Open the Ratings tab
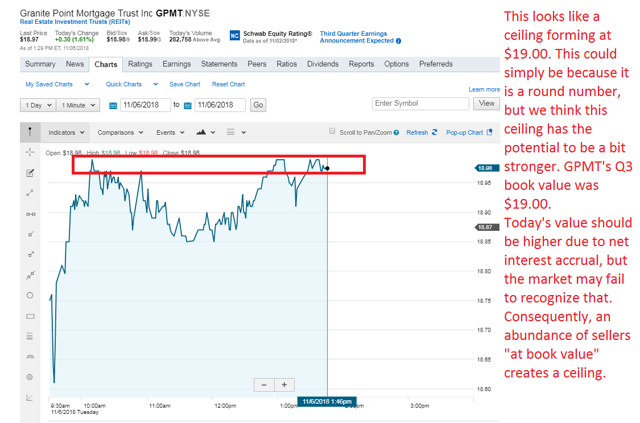Image resolution: width=640 pixels, height=423 pixels. coord(140,64)
